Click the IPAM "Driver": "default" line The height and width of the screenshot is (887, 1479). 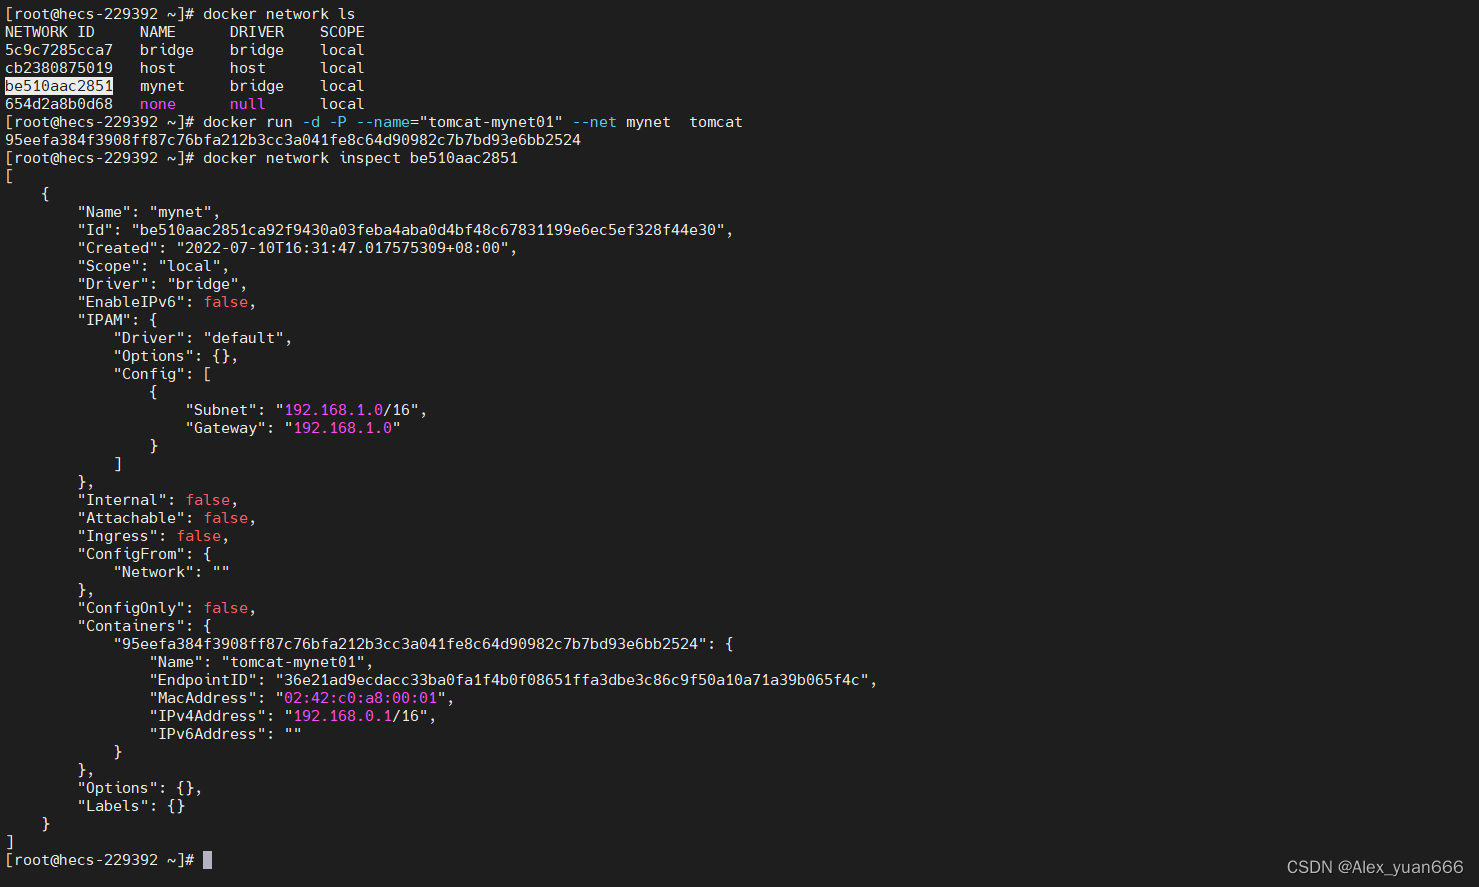click(203, 338)
